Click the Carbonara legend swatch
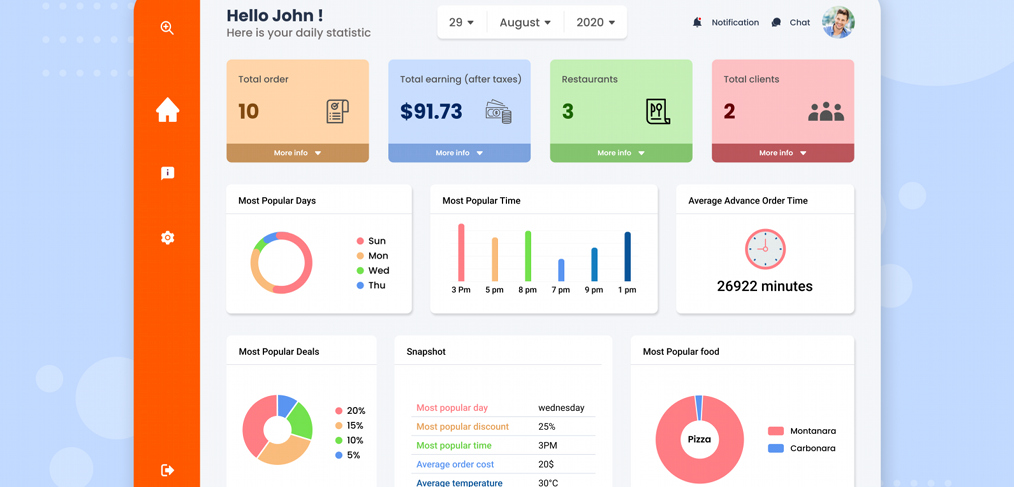The image size is (1014, 487). pos(776,448)
